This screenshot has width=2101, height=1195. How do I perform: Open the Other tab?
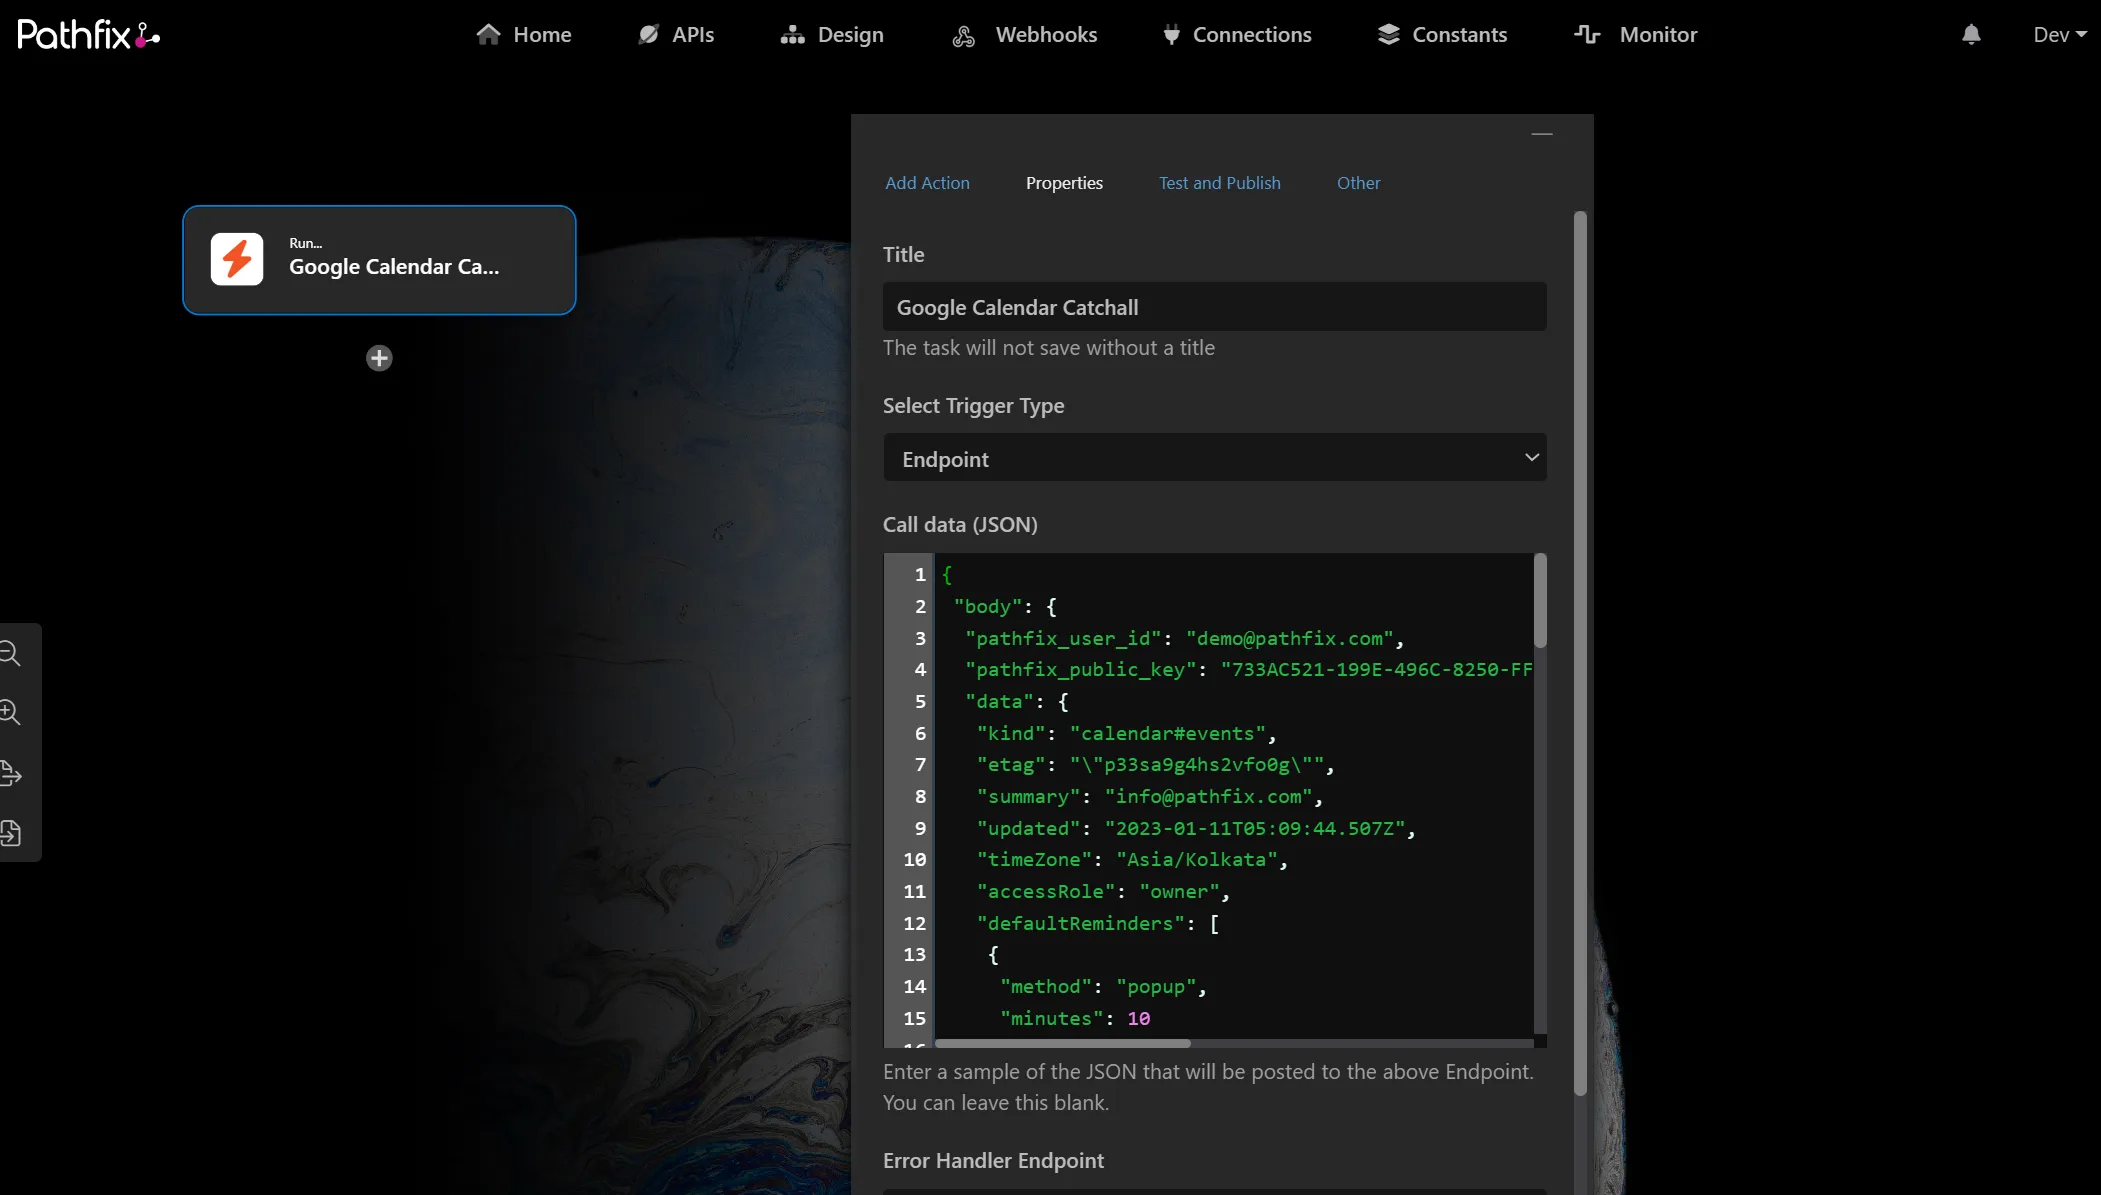1358,183
